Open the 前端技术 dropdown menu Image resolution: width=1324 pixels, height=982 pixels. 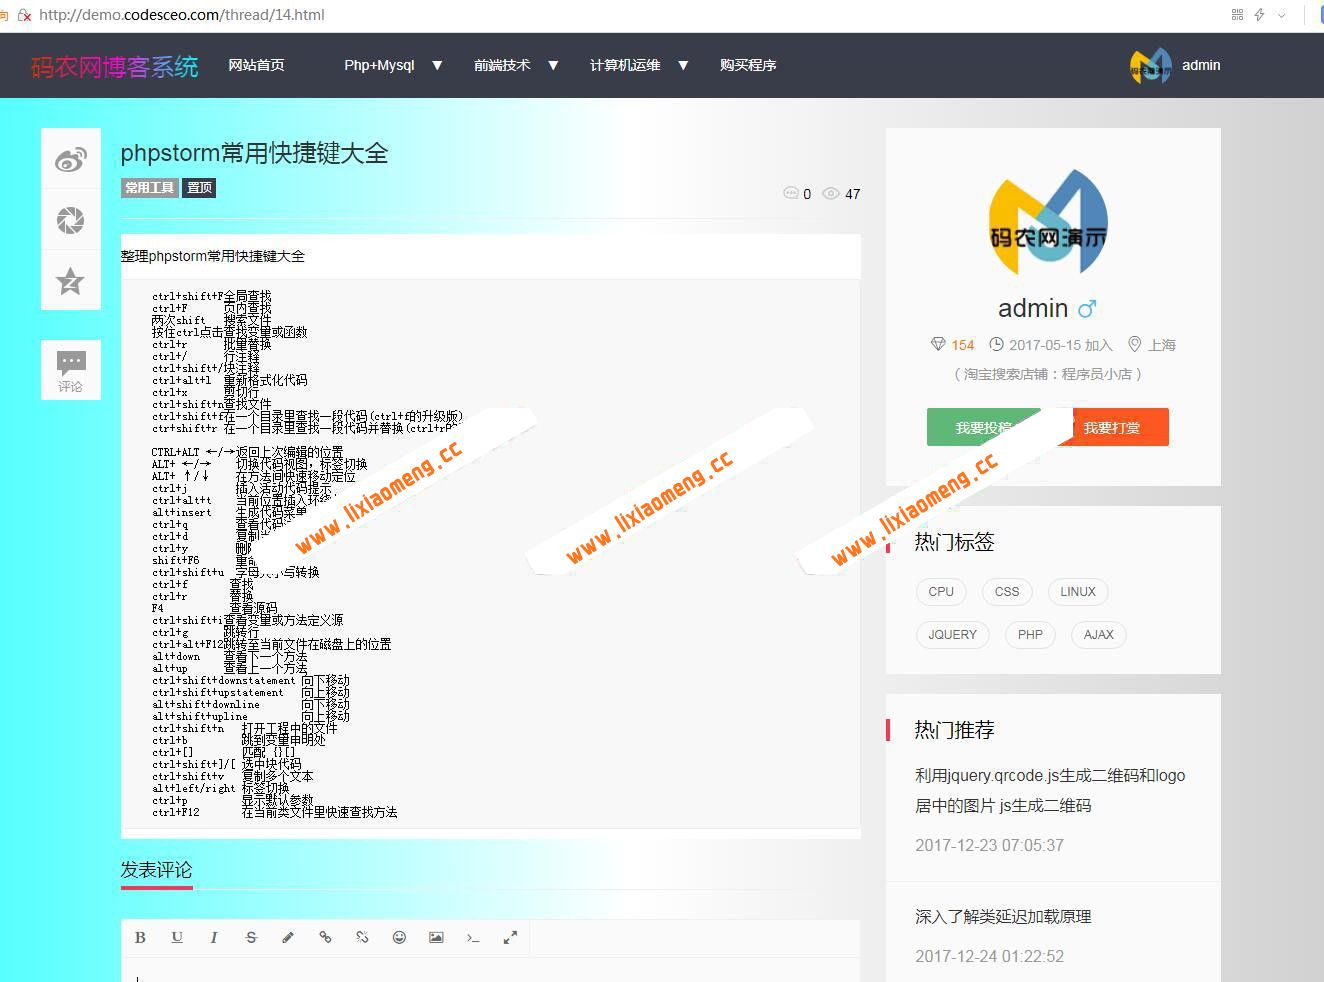pos(515,65)
